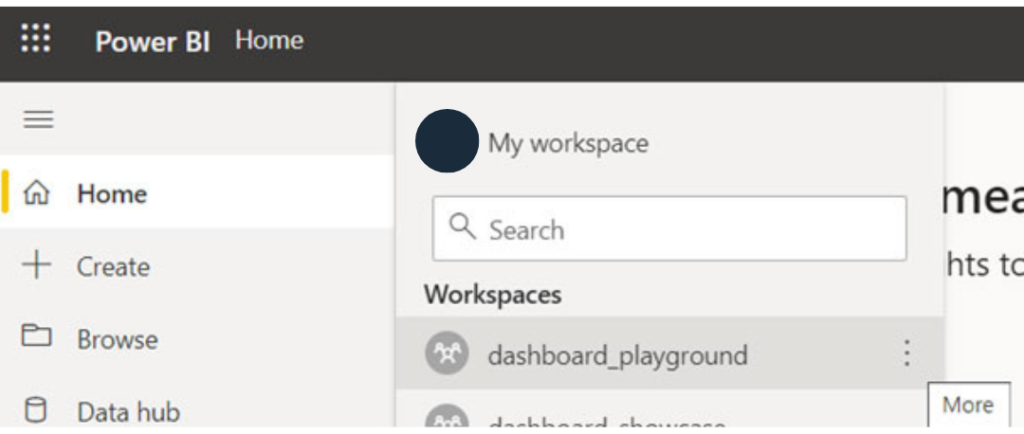
Task: Open Data hub in the left navigation
Action: [128, 412]
